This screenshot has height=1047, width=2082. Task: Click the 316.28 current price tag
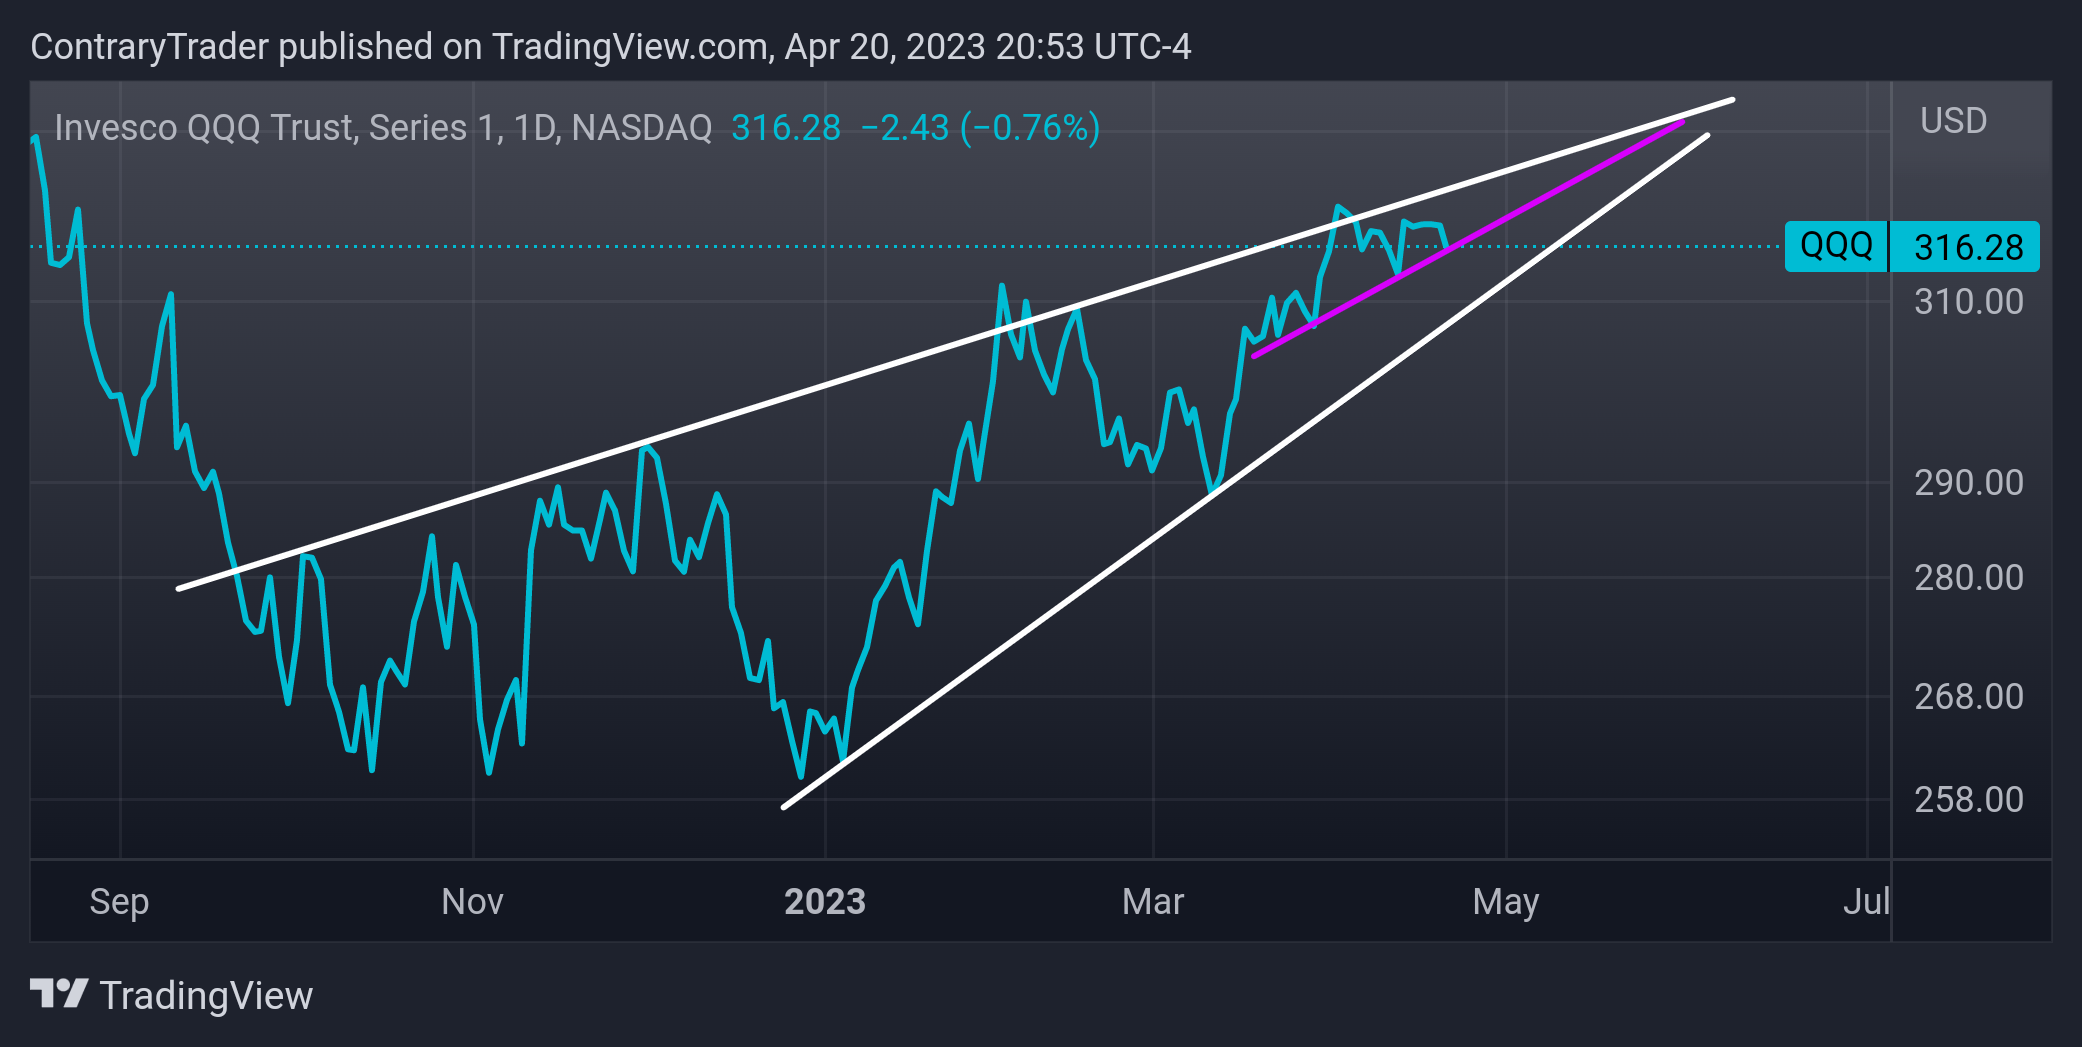pos(1965,247)
